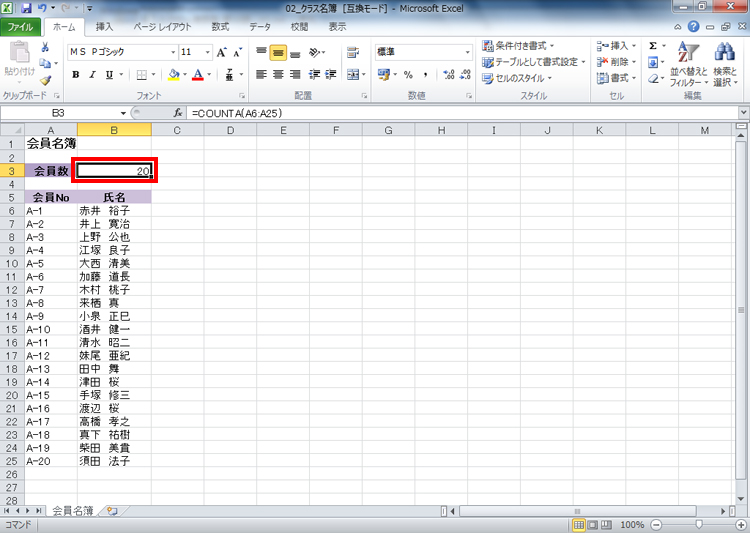The width and height of the screenshot is (750, 533).
Task: Click the Paste clipboard icon
Action: (x=20, y=53)
